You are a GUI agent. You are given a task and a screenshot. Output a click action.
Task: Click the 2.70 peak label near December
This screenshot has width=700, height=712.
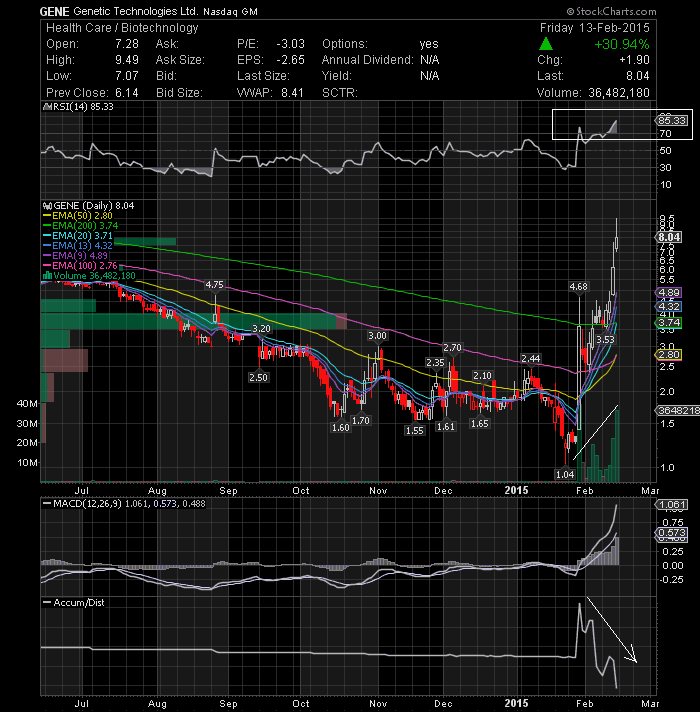452,348
